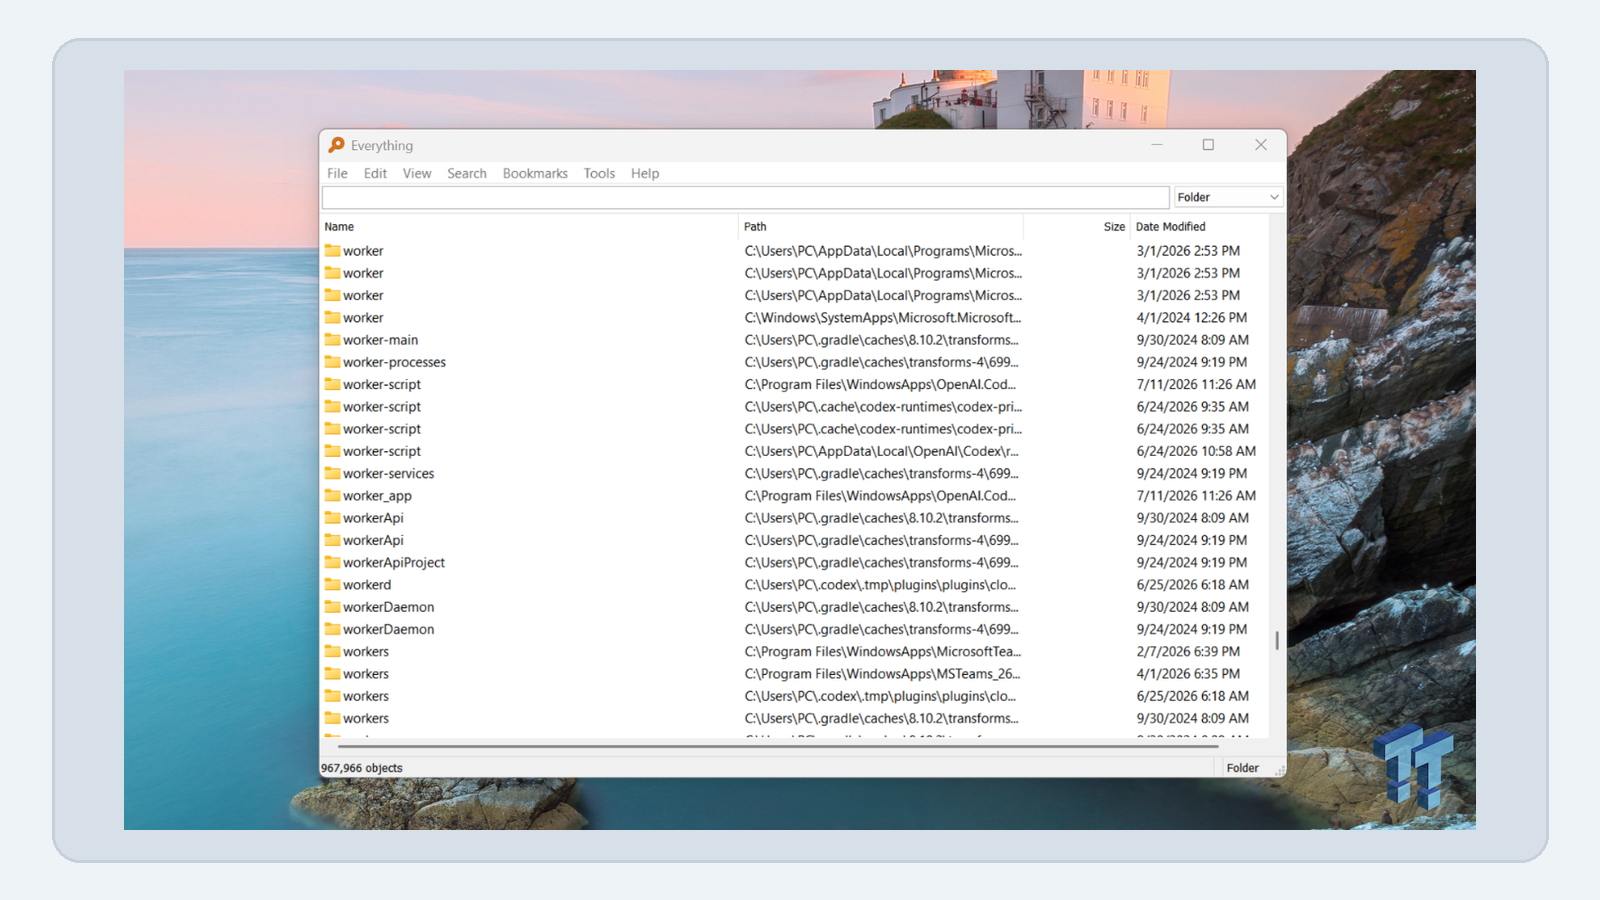Viewport: 1600px width, 900px height.
Task: Maximize the Everything window
Action: click(1208, 145)
